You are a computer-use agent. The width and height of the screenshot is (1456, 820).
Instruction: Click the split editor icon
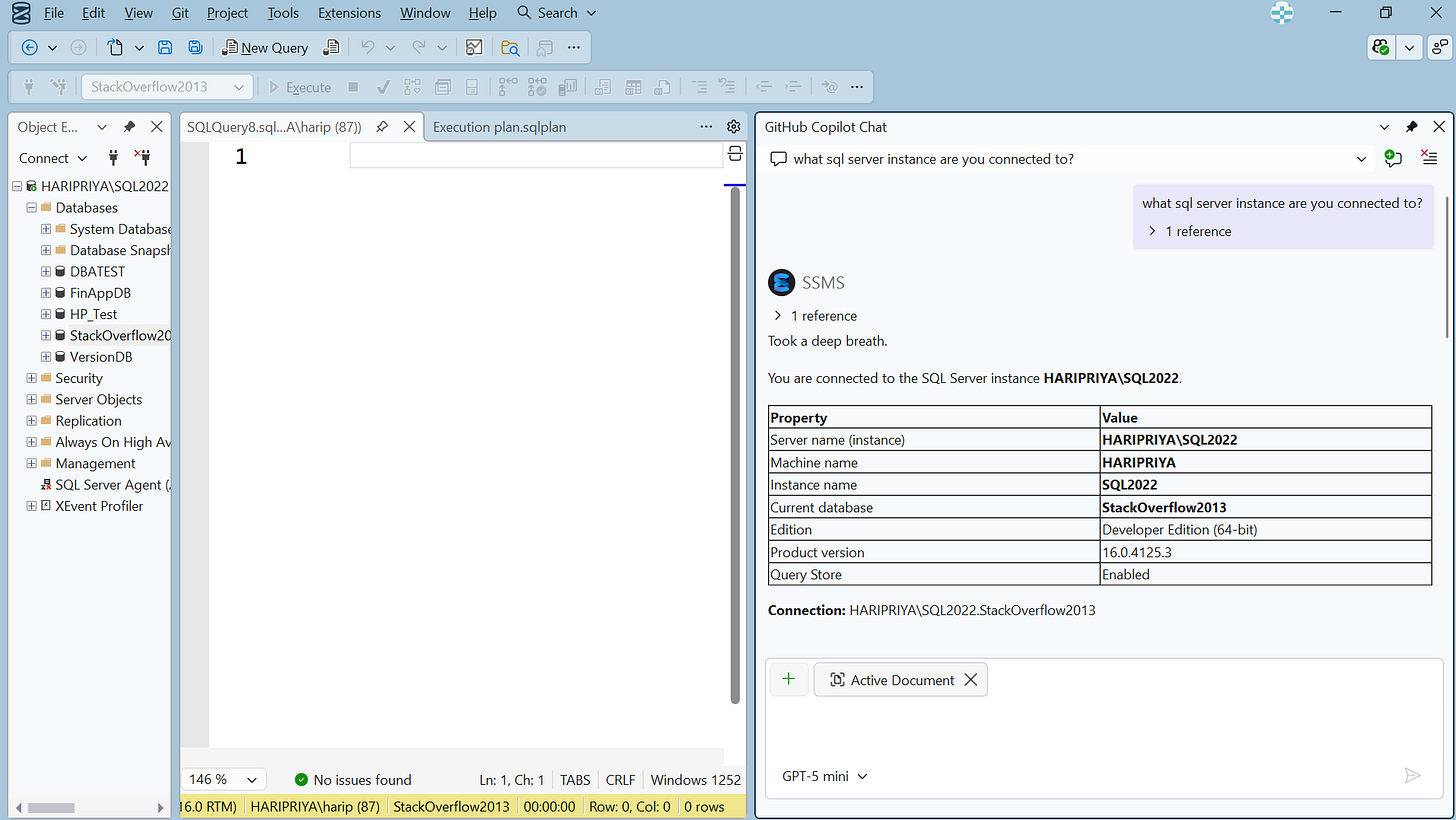click(735, 155)
